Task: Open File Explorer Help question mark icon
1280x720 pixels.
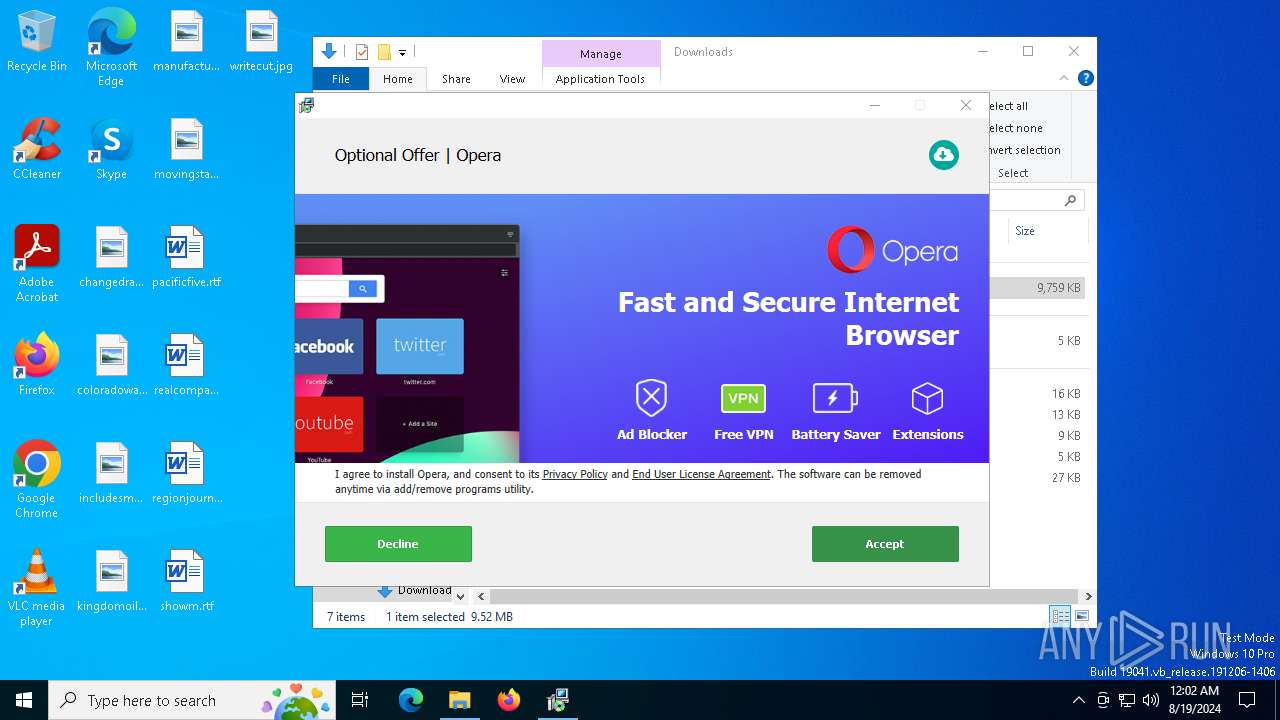Action: [1085, 78]
